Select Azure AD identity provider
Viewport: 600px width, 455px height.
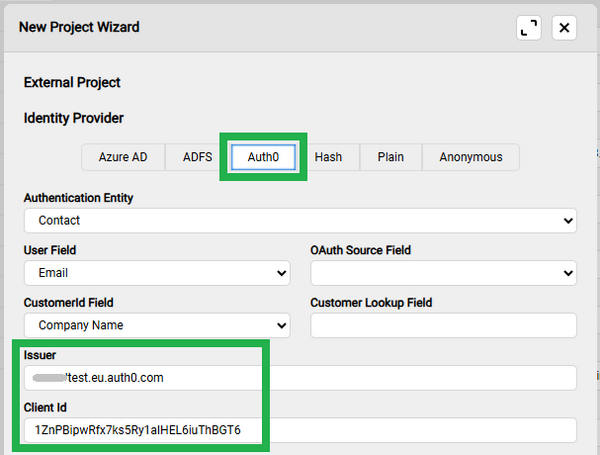pos(123,157)
